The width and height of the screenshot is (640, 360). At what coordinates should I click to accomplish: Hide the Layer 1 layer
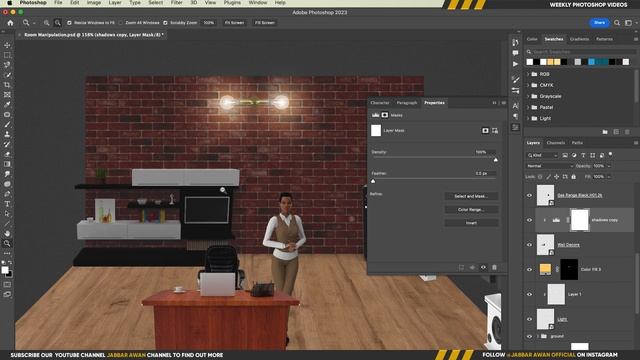point(529,294)
